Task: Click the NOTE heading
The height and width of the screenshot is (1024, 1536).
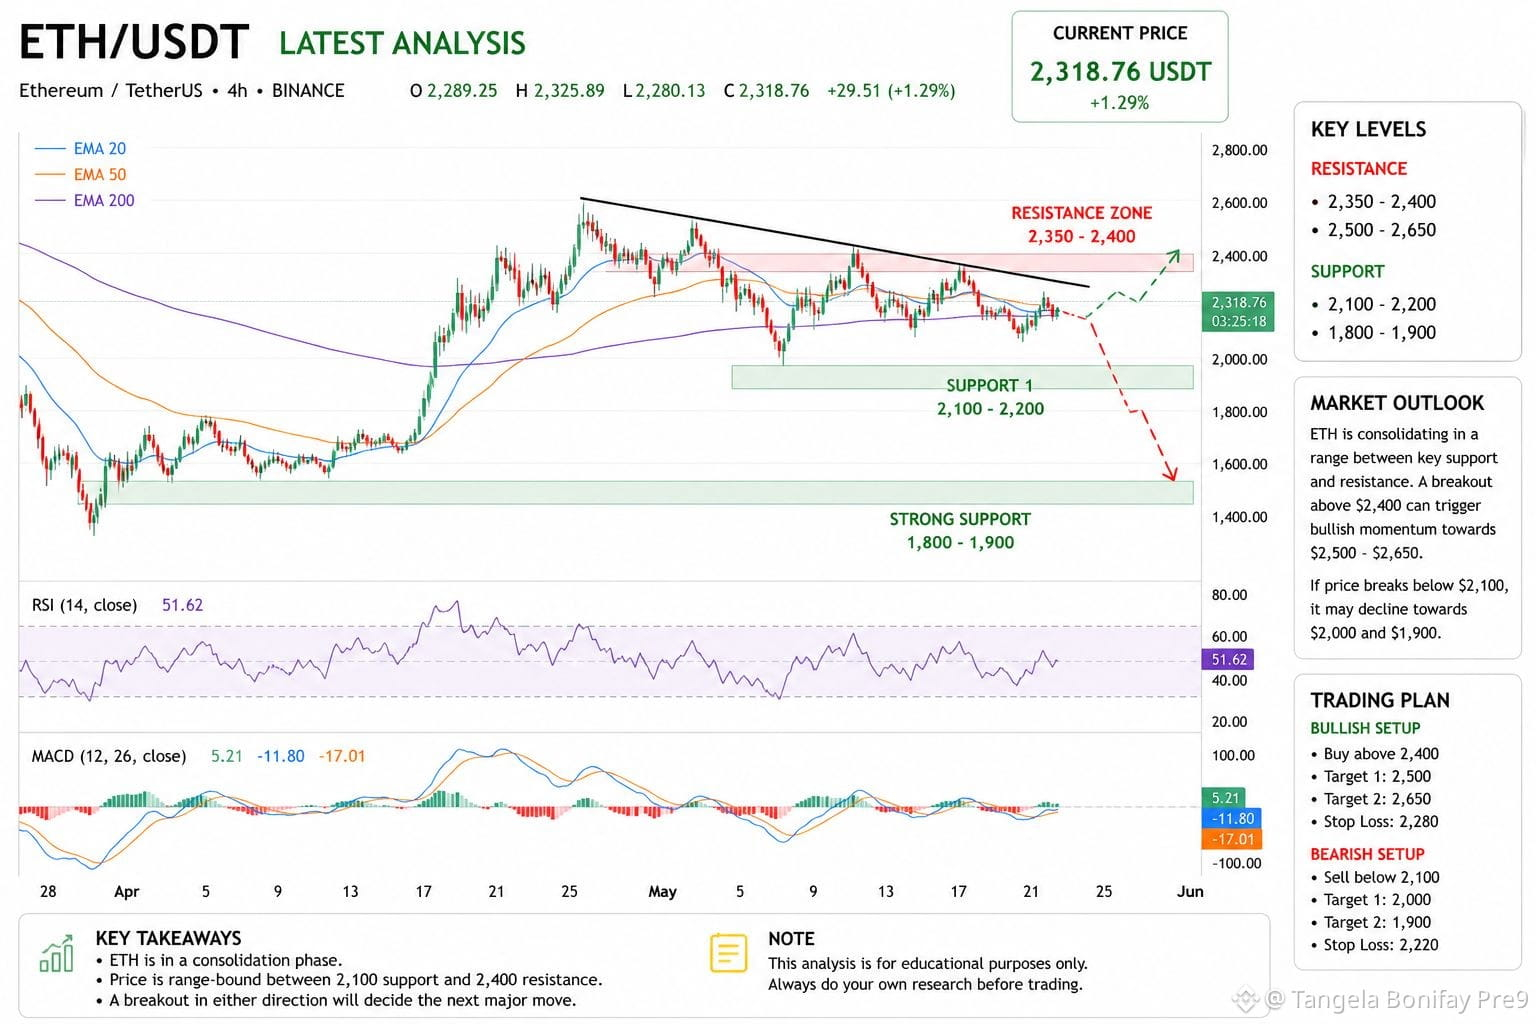Action: 791,939
